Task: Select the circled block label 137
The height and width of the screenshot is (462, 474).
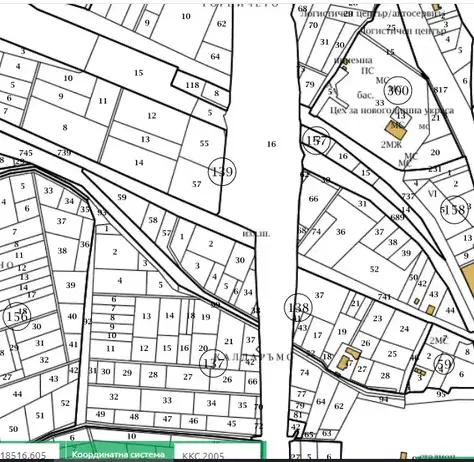Action: (x=213, y=363)
